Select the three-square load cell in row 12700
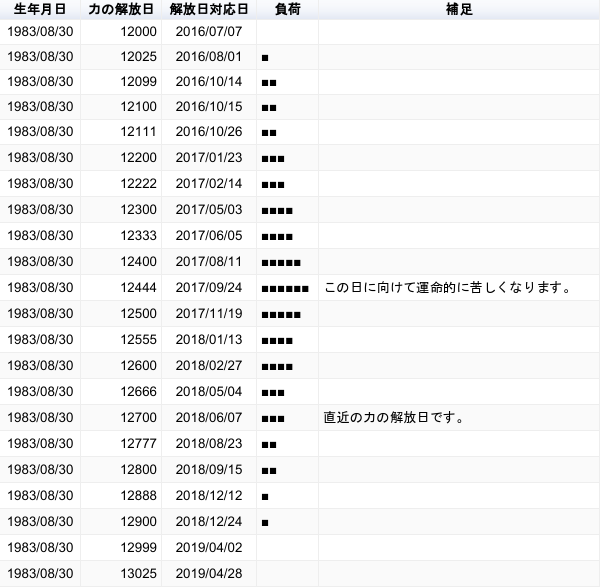Screen dimensions: 600x587 (287, 417)
